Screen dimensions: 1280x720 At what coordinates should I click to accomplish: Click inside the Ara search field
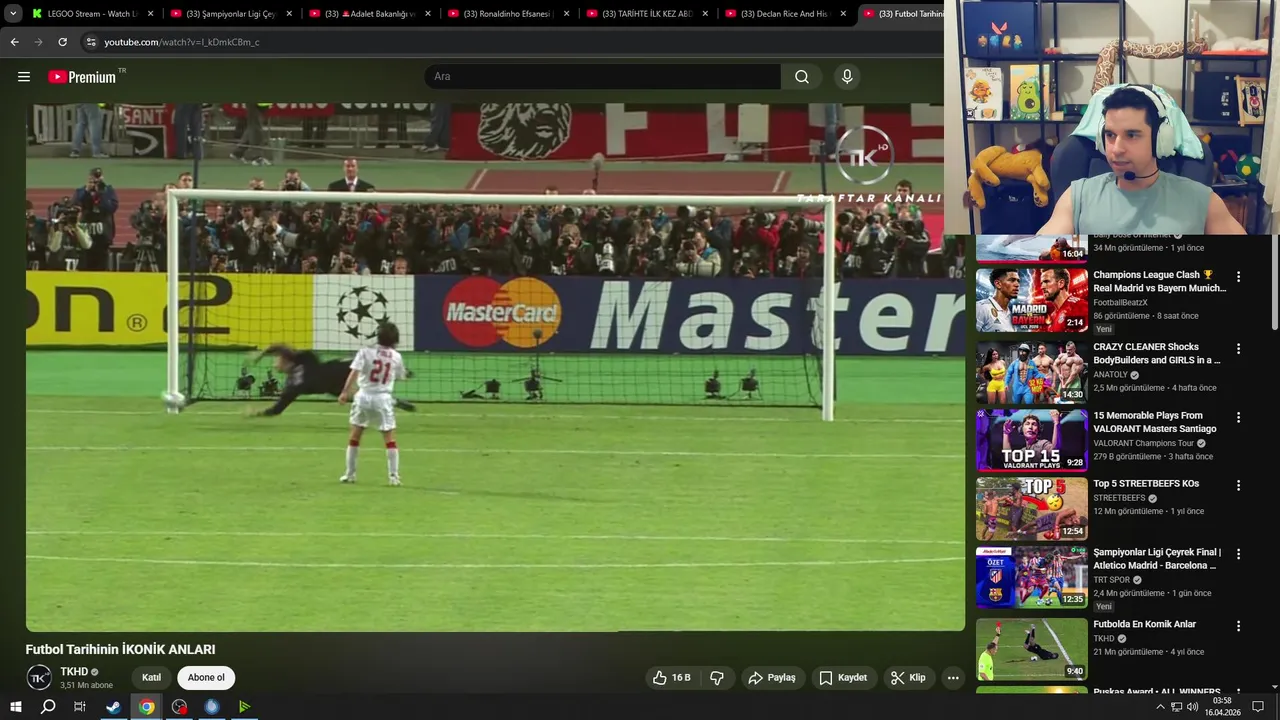pos(602,77)
